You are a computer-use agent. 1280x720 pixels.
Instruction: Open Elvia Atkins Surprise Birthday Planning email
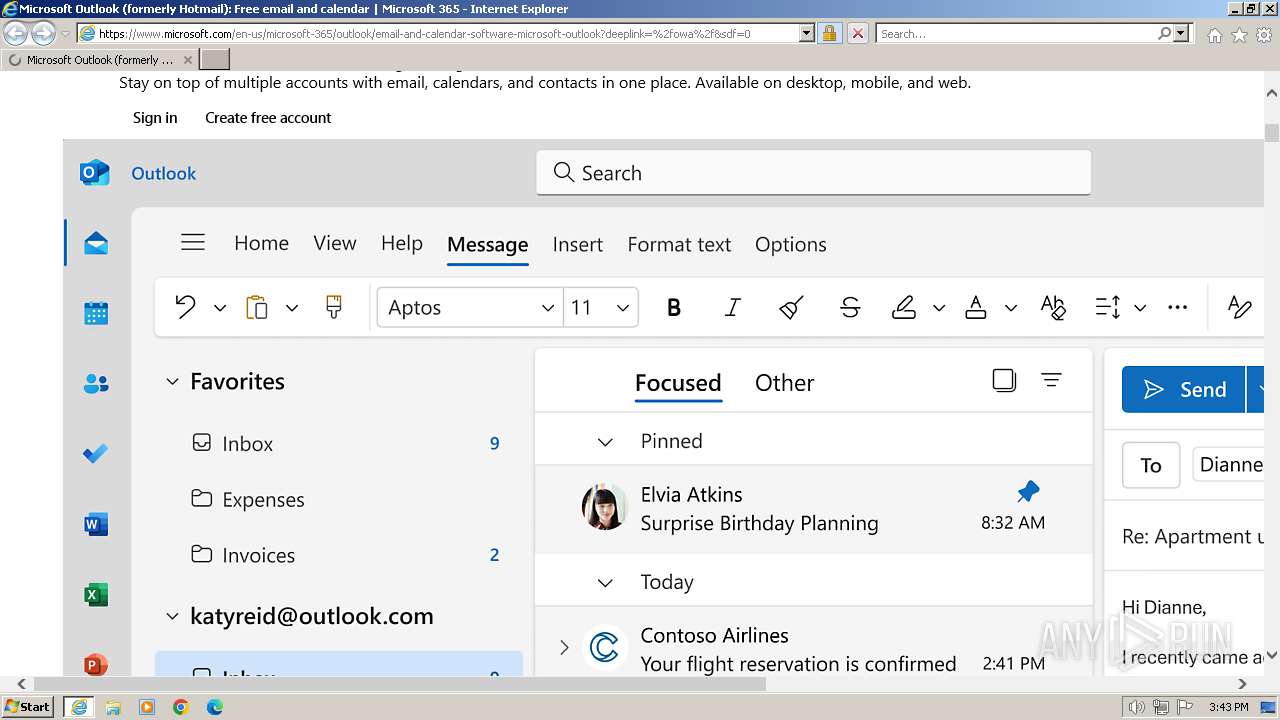[814, 508]
